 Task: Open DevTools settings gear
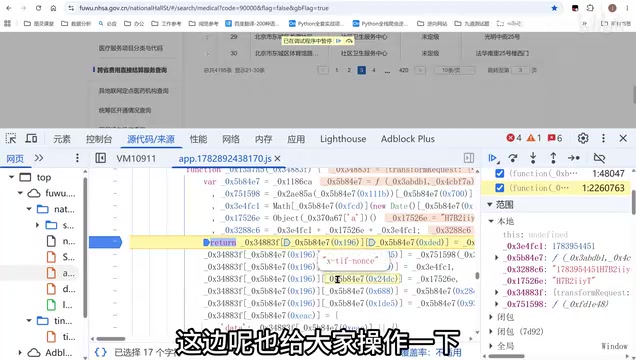[583, 138]
